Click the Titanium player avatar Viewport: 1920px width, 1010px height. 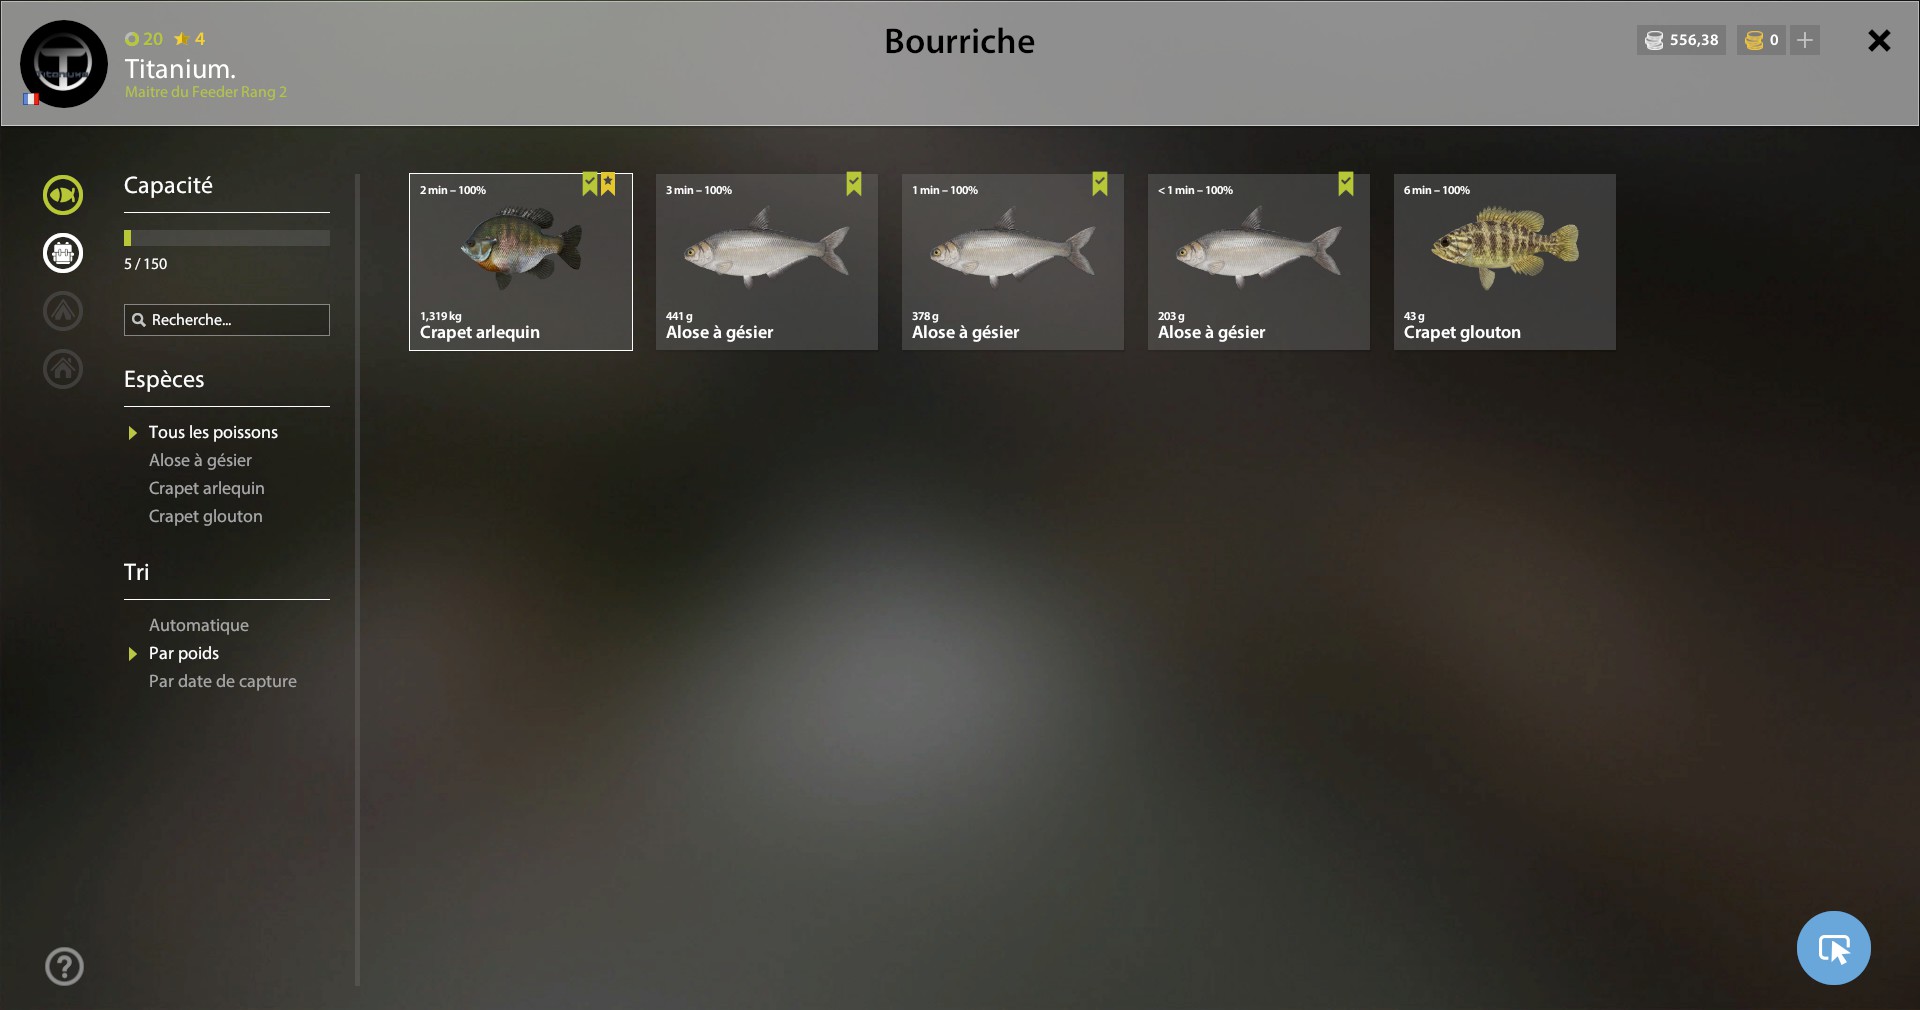[64, 64]
